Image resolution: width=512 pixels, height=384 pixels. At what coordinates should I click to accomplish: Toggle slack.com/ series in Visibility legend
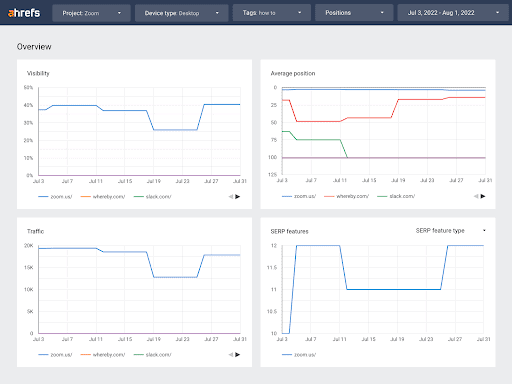coord(153,197)
